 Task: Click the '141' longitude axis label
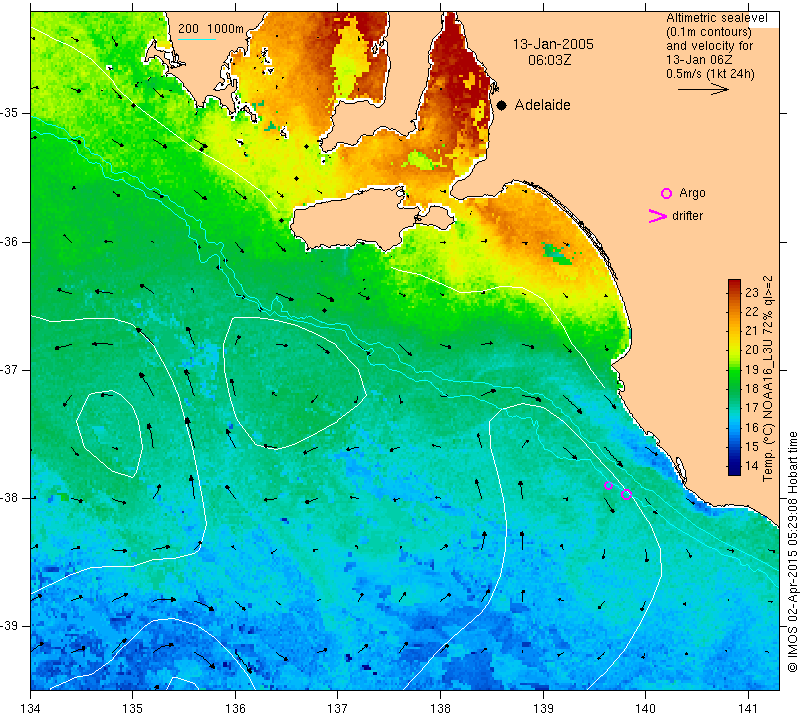click(748, 709)
